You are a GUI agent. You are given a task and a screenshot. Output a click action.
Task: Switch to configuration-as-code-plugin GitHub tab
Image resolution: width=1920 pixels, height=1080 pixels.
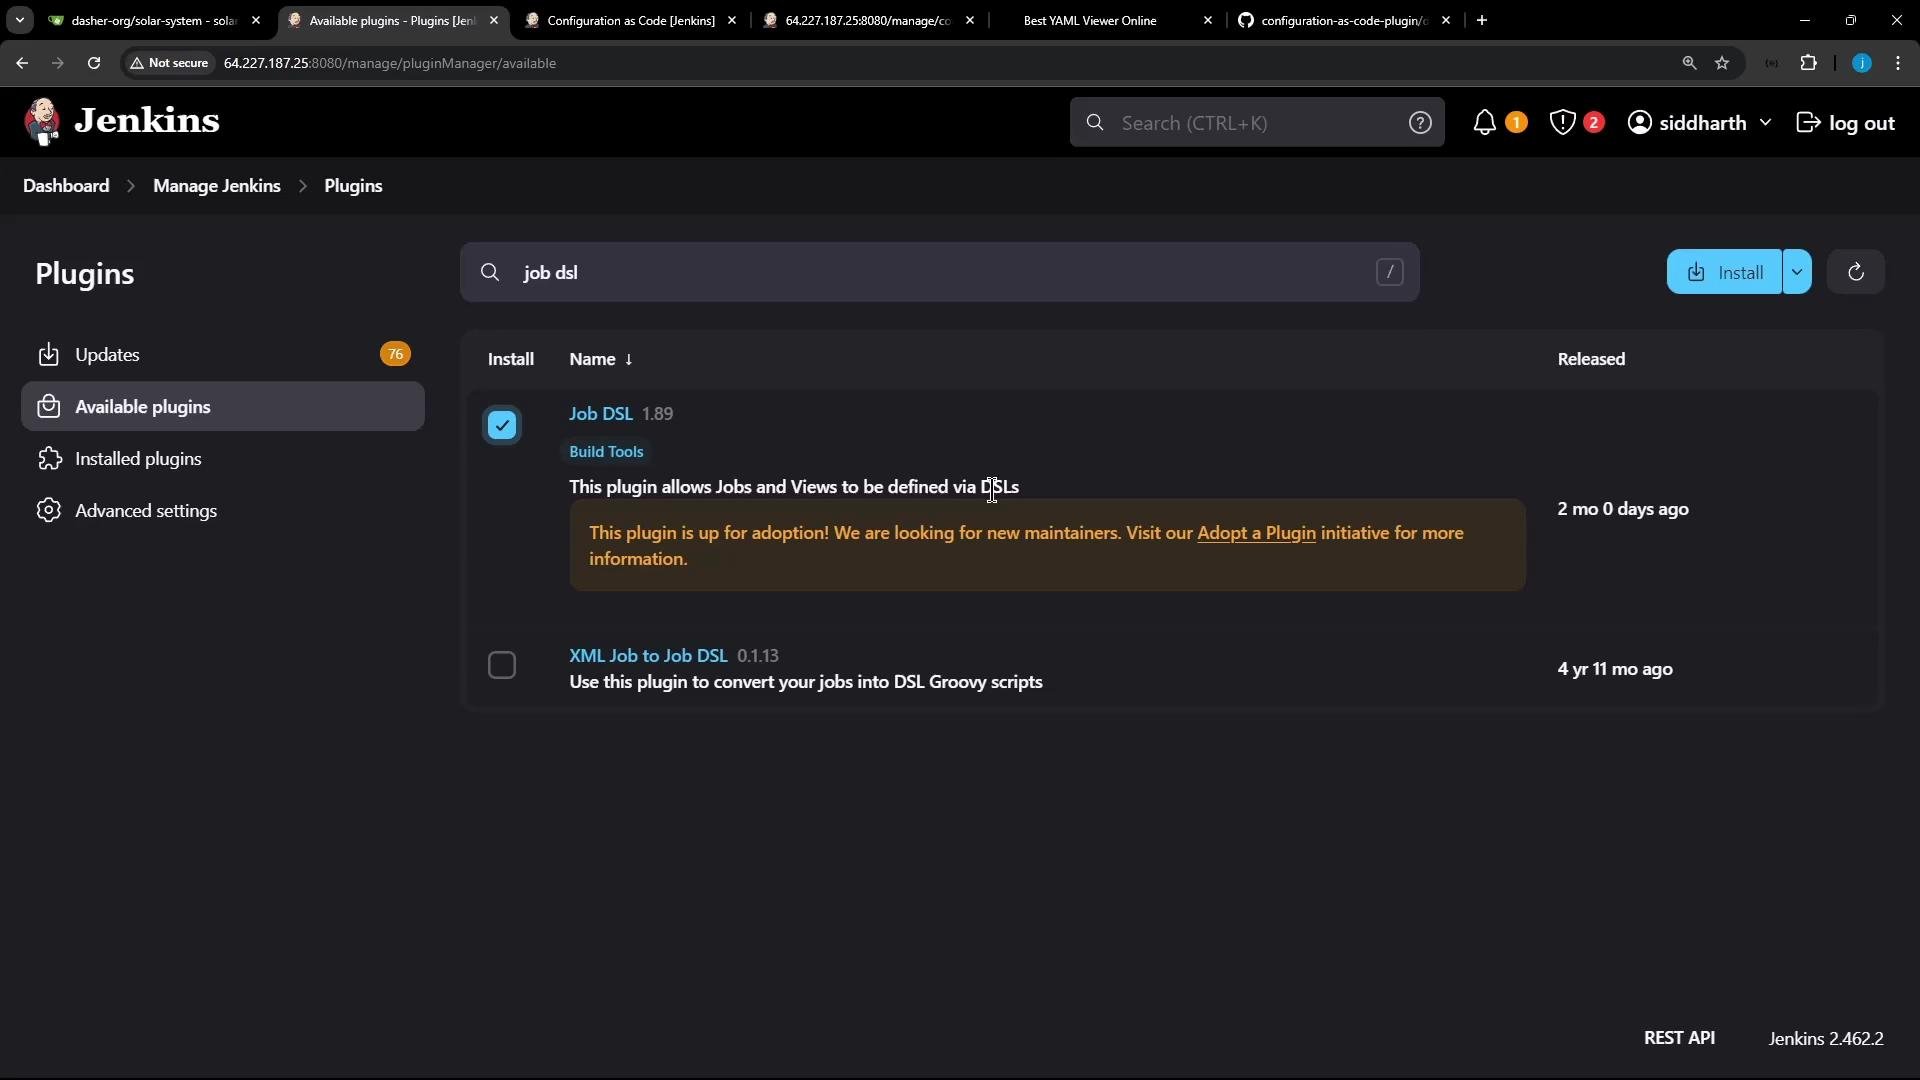click(x=1344, y=20)
